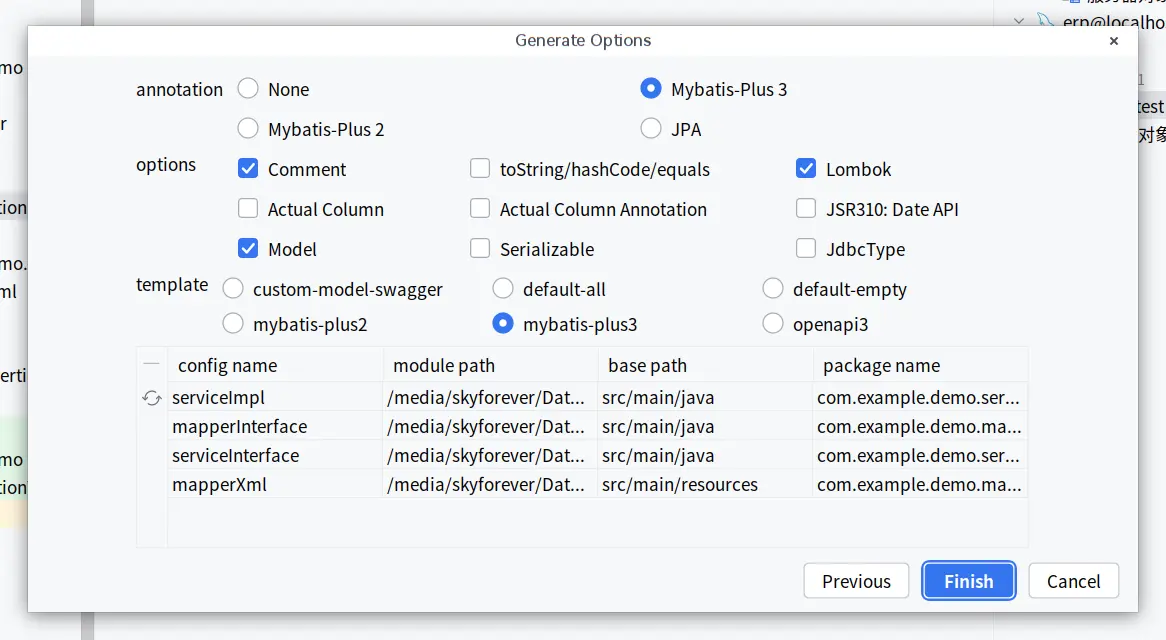Choose Mybatis-Plus 2 annotation

[248, 129]
